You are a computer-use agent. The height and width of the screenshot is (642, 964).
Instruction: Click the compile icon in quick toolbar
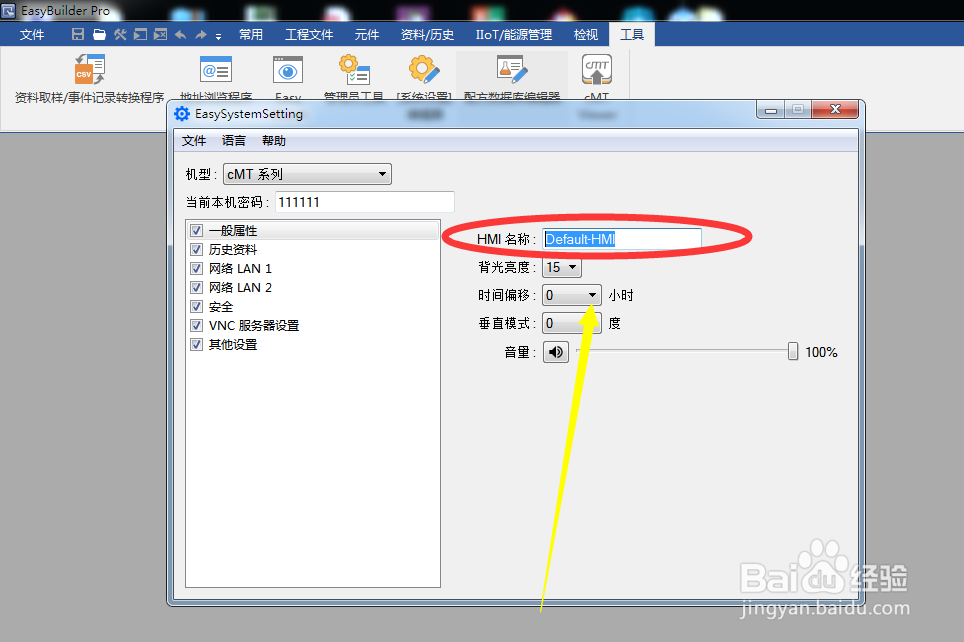[140, 34]
